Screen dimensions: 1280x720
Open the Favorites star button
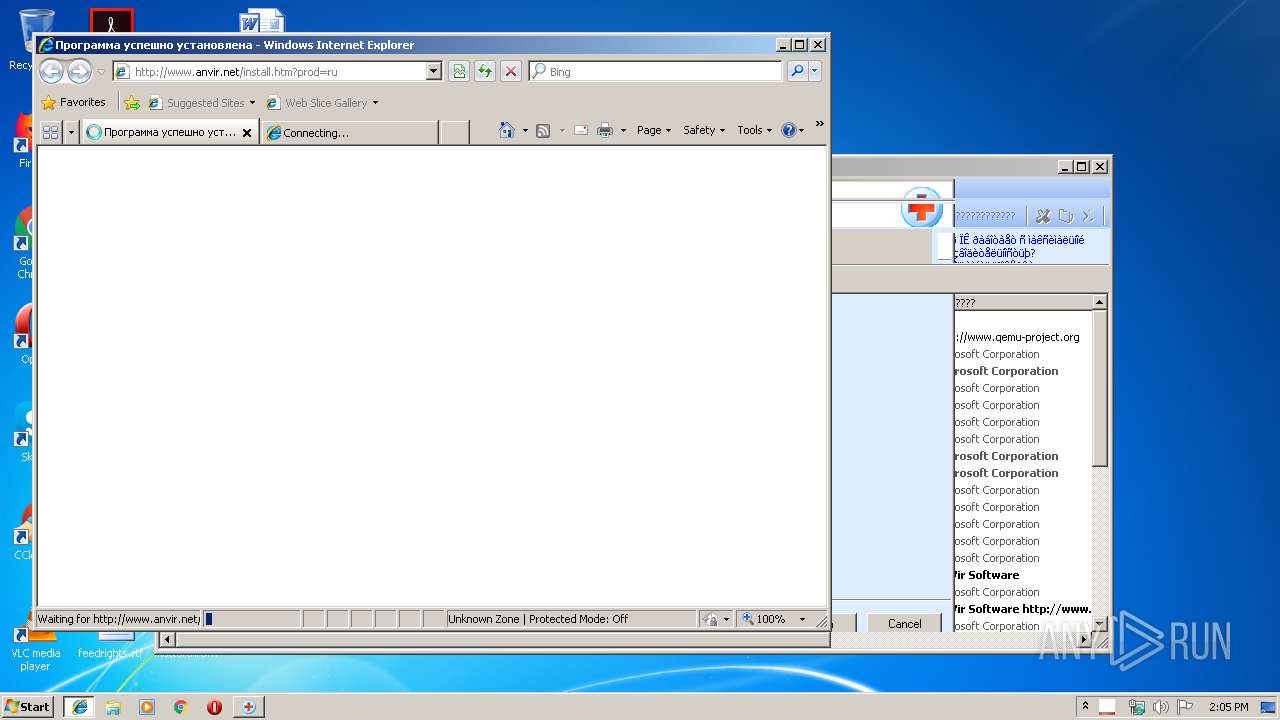(73, 102)
